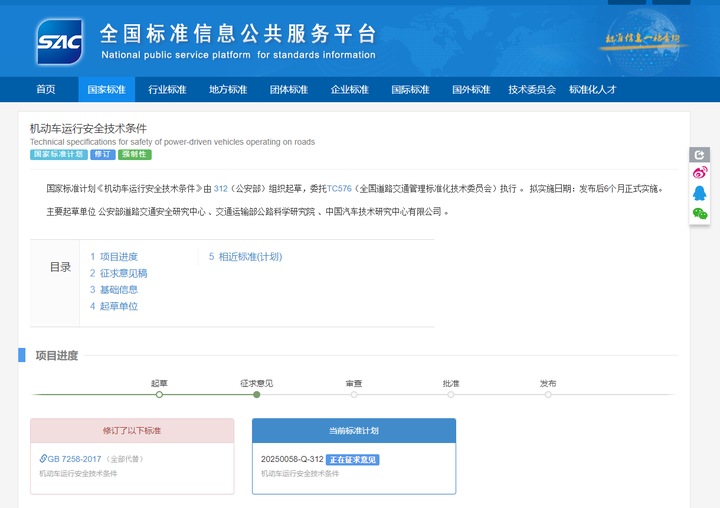Follow the 312 department link

pos(220,189)
